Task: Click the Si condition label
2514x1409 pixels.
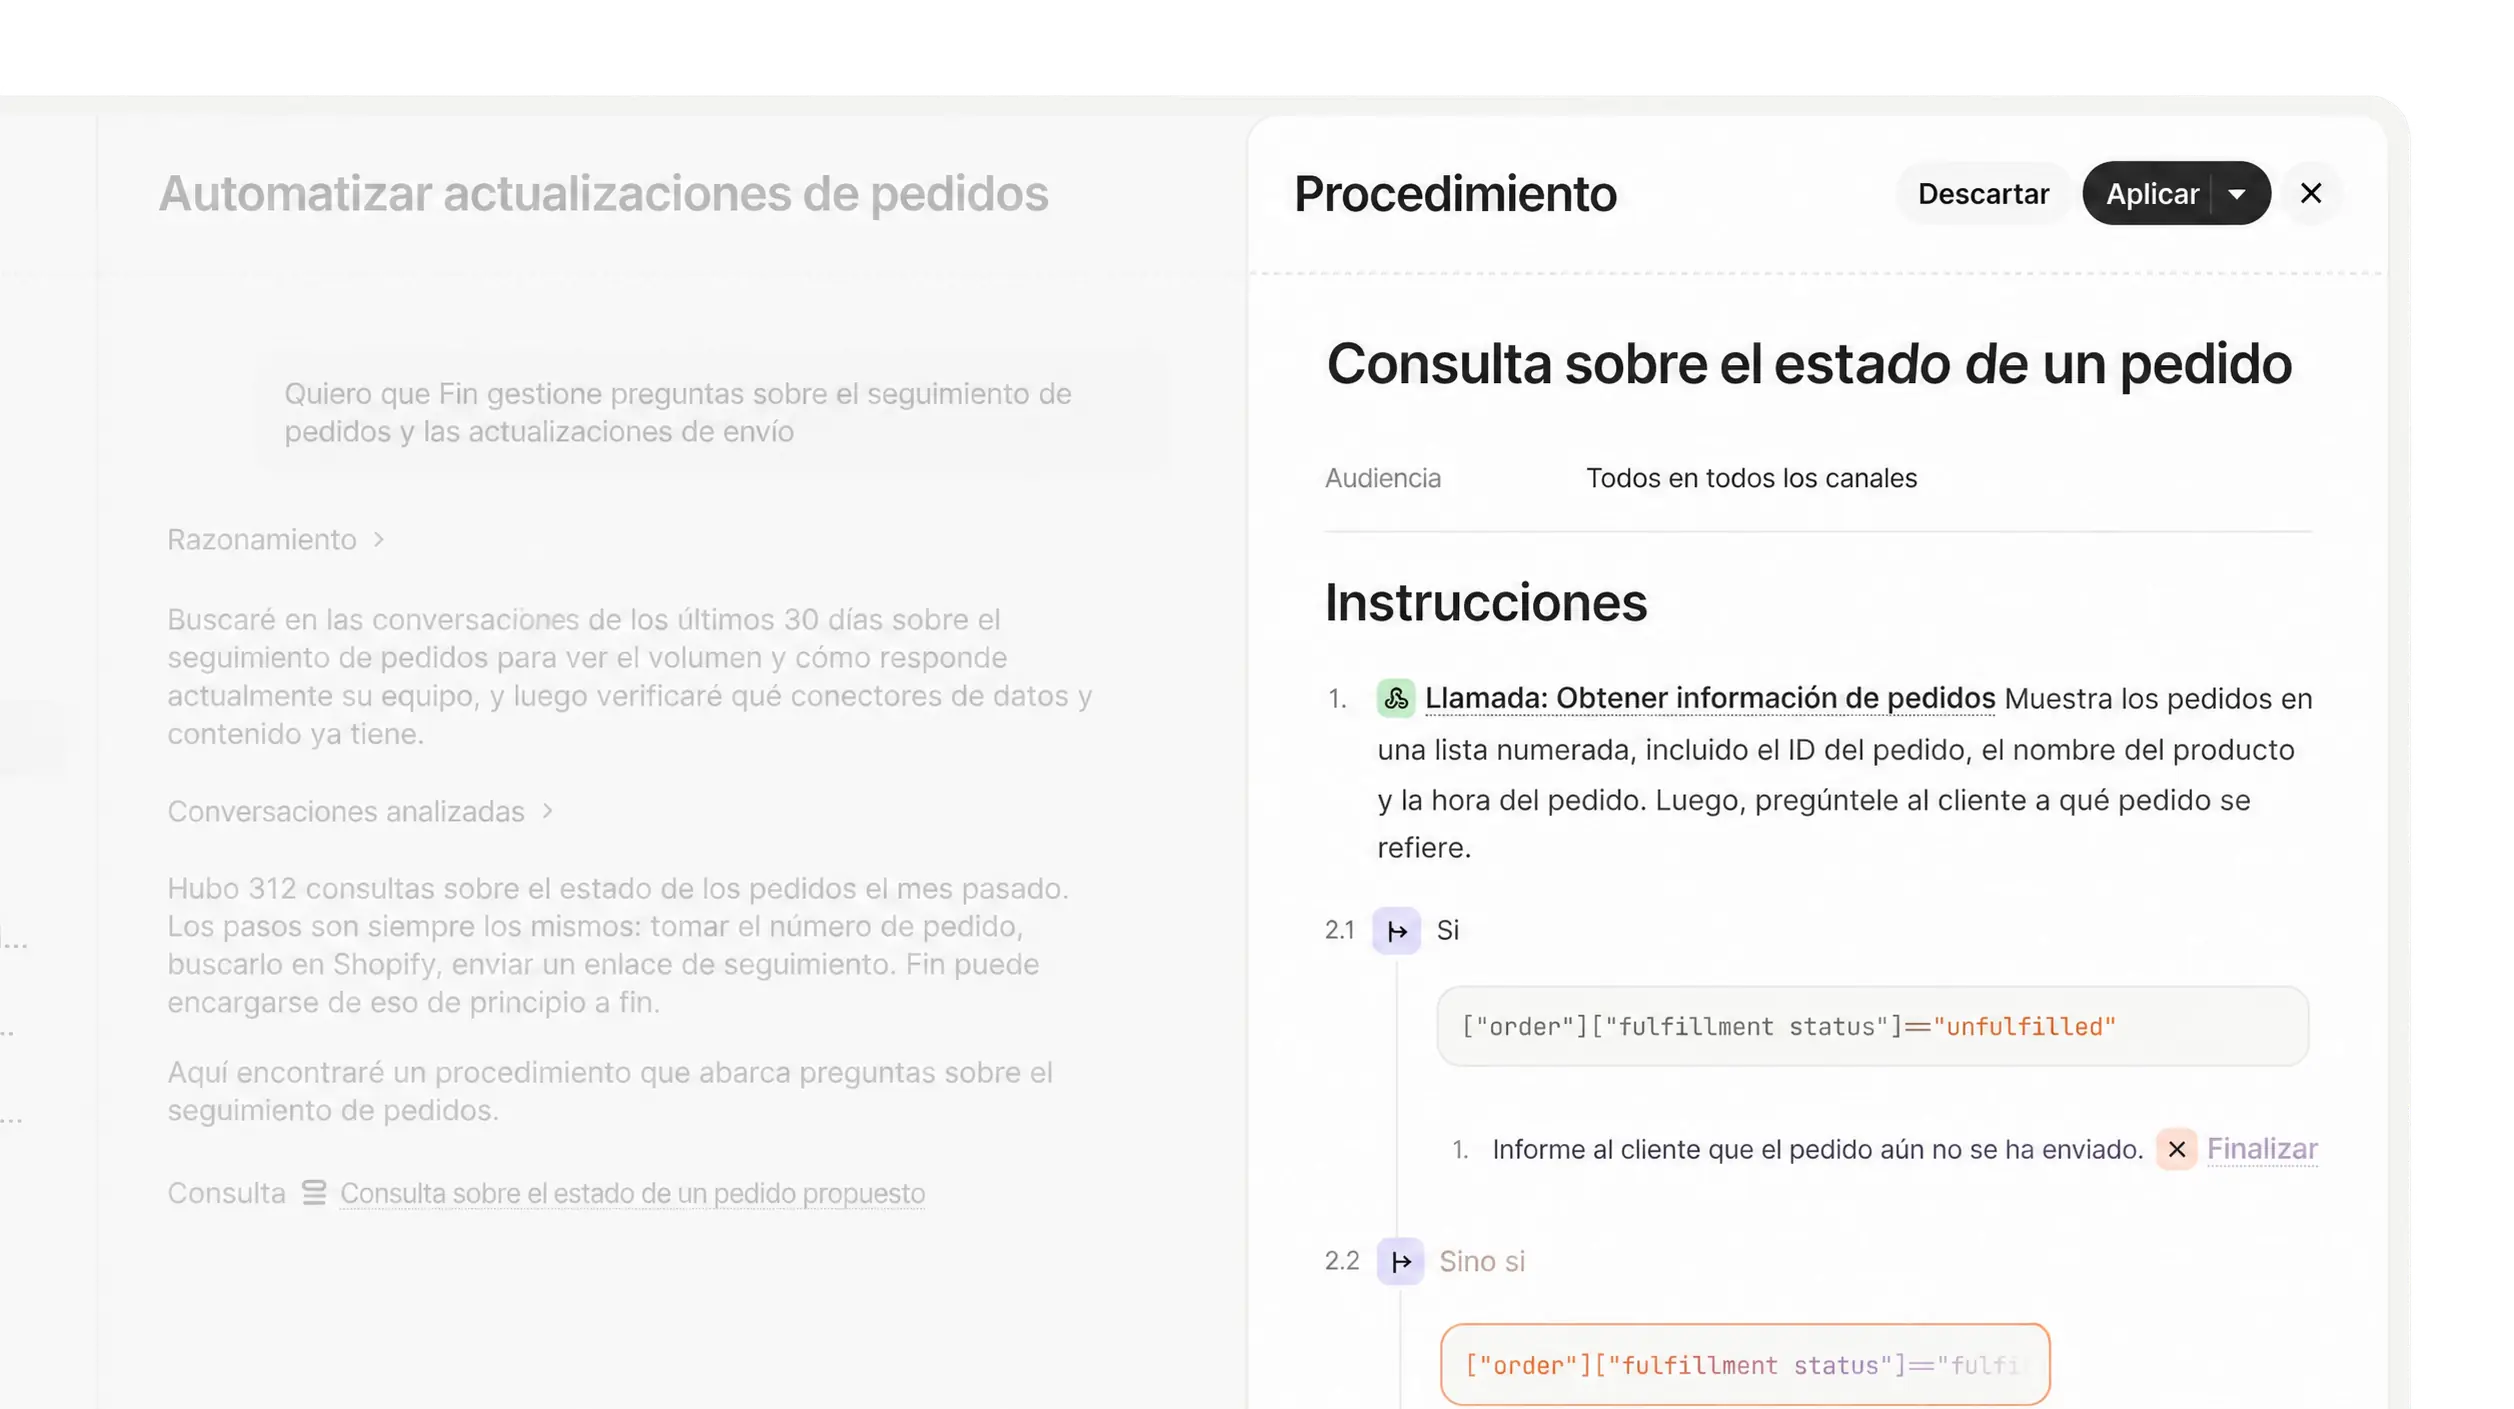Action: point(1447,931)
